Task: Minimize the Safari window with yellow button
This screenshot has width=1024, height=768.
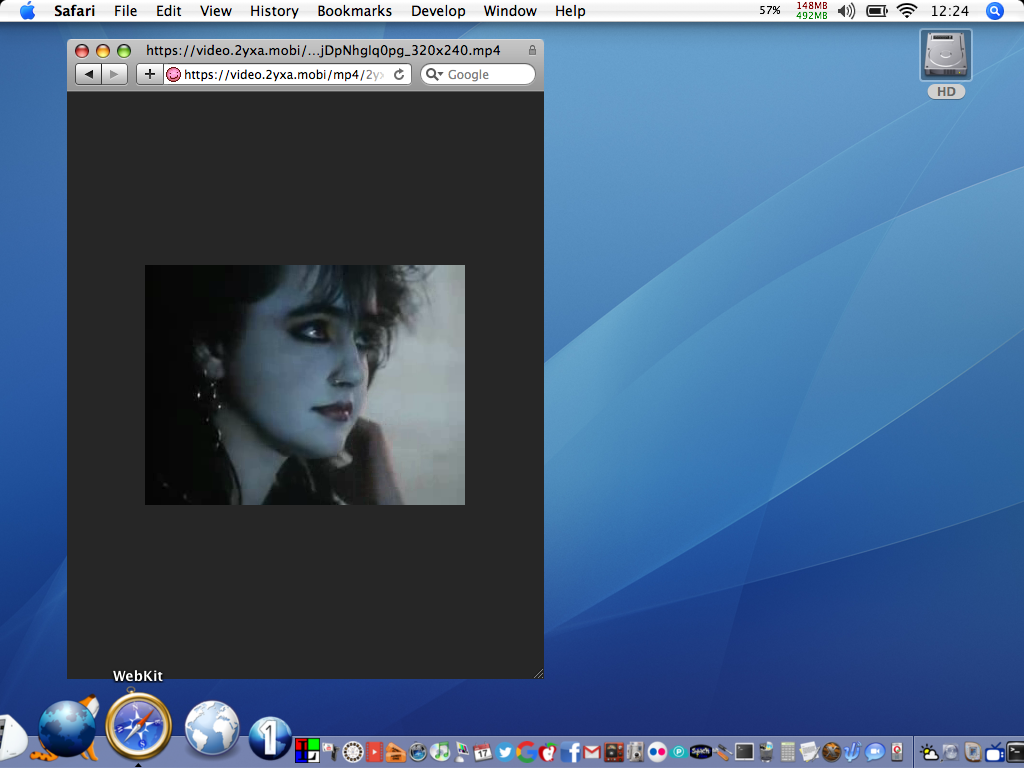Action: tap(103, 51)
